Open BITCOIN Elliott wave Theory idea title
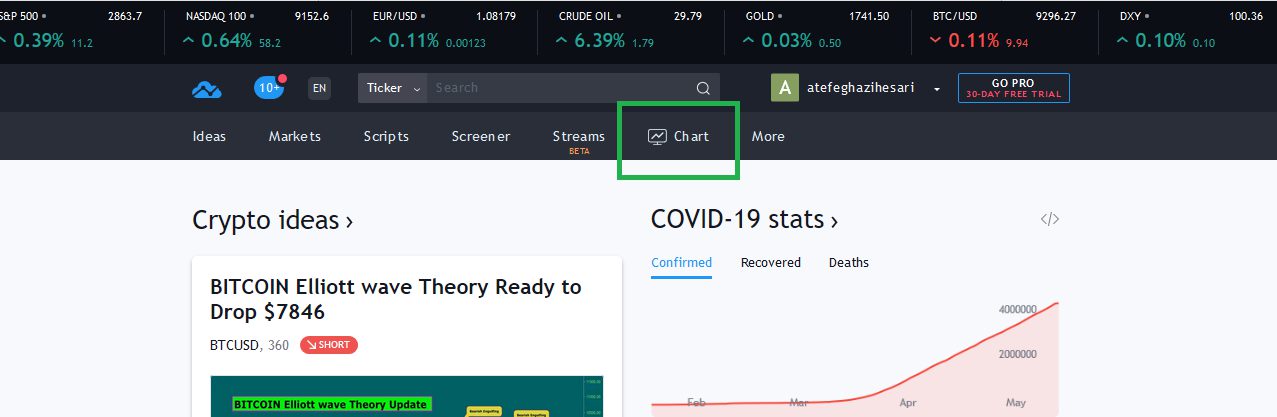This screenshot has width=1277, height=417. 395,299
